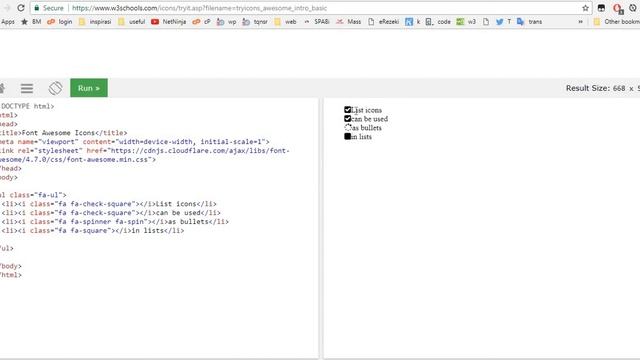Click the 'Result Size:' label
Viewport: 640px width, 360px height.
pyautogui.click(x=588, y=88)
